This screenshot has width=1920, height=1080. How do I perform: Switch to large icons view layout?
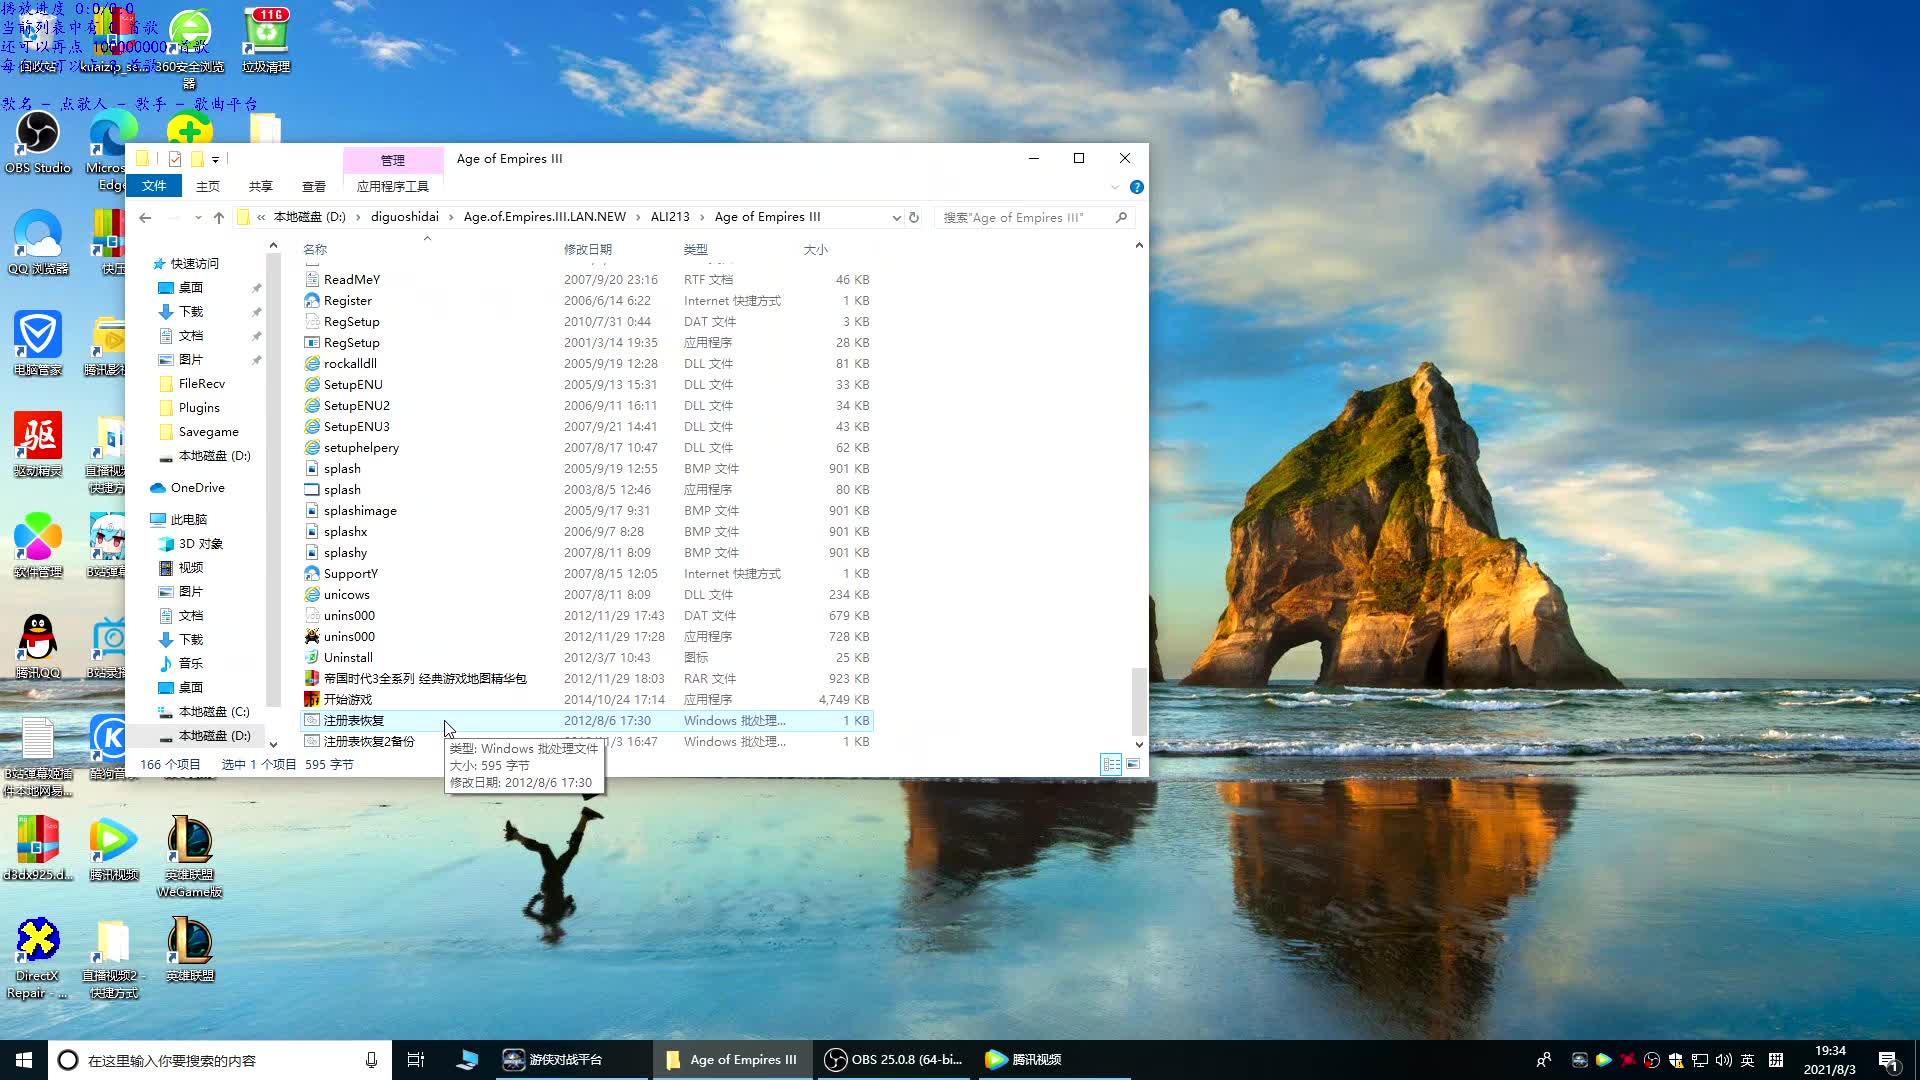pos(1133,764)
